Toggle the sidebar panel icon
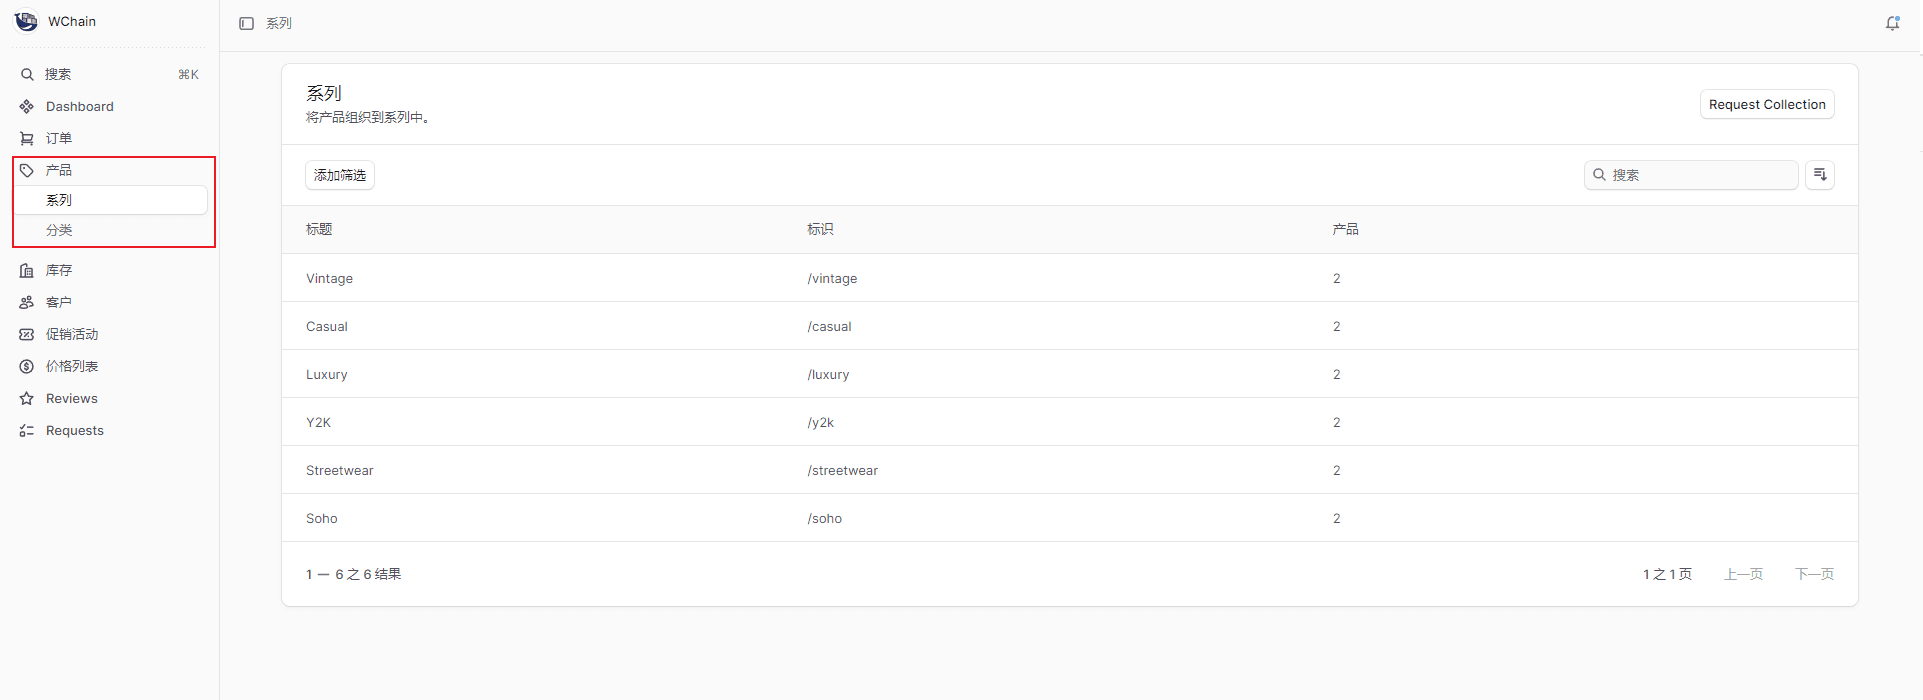The width and height of the screenshot is (1923, 700). point(246,23)
